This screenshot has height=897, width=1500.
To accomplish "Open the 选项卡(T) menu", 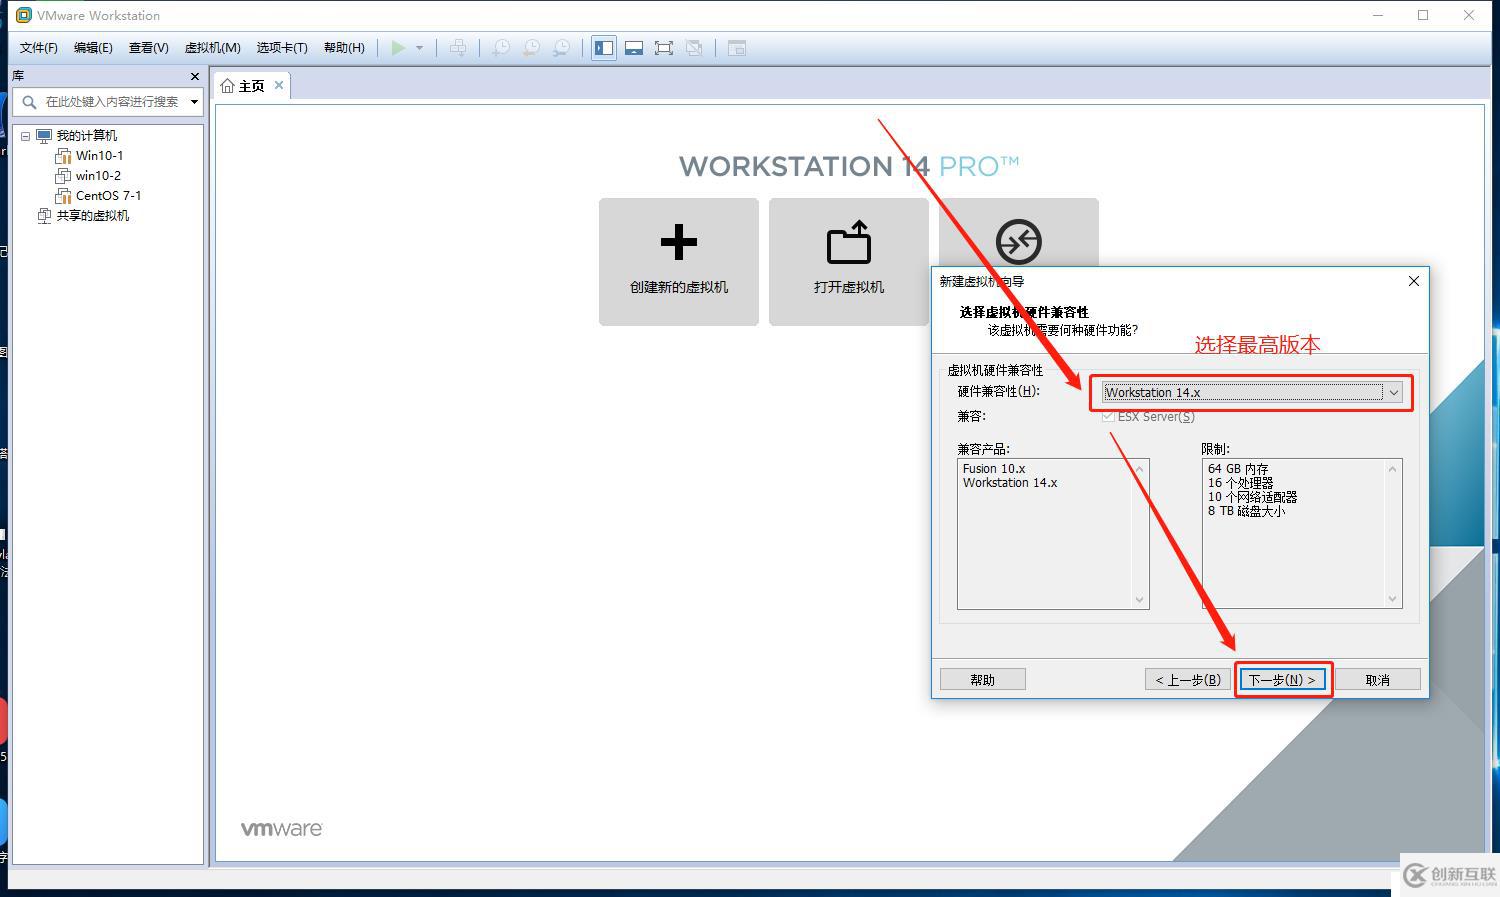I will [x=282, y=48].
